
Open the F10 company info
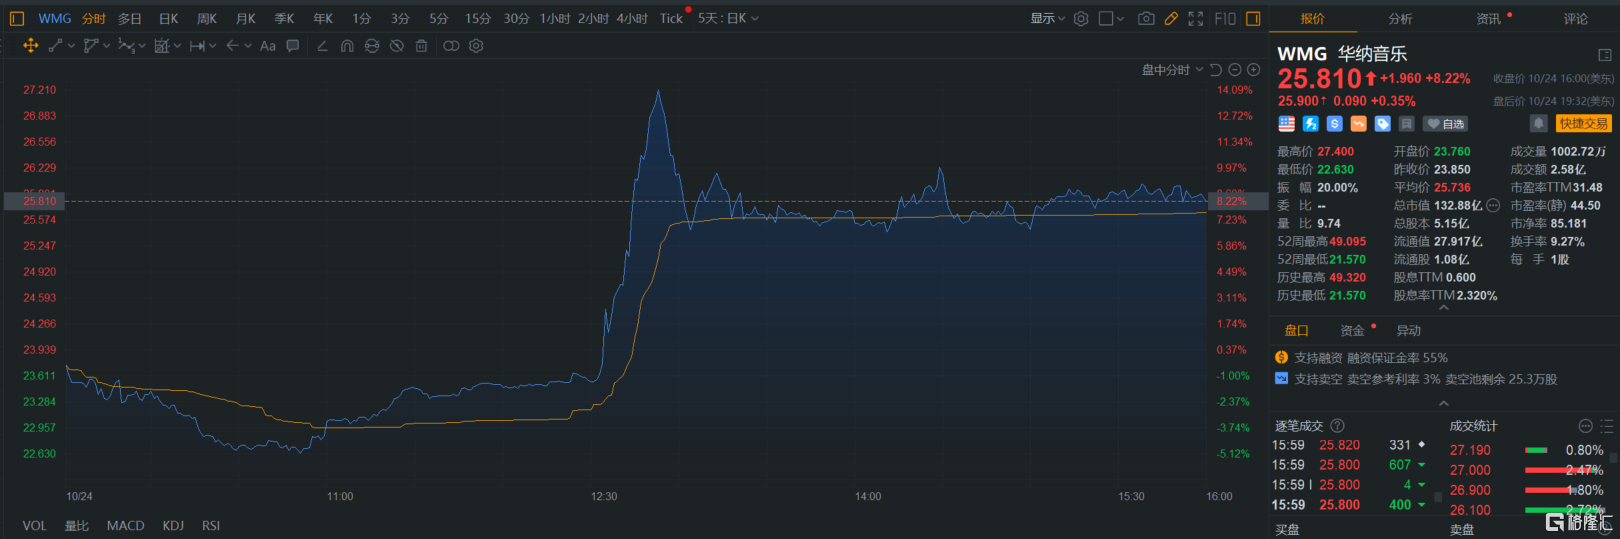(1225, 18)
